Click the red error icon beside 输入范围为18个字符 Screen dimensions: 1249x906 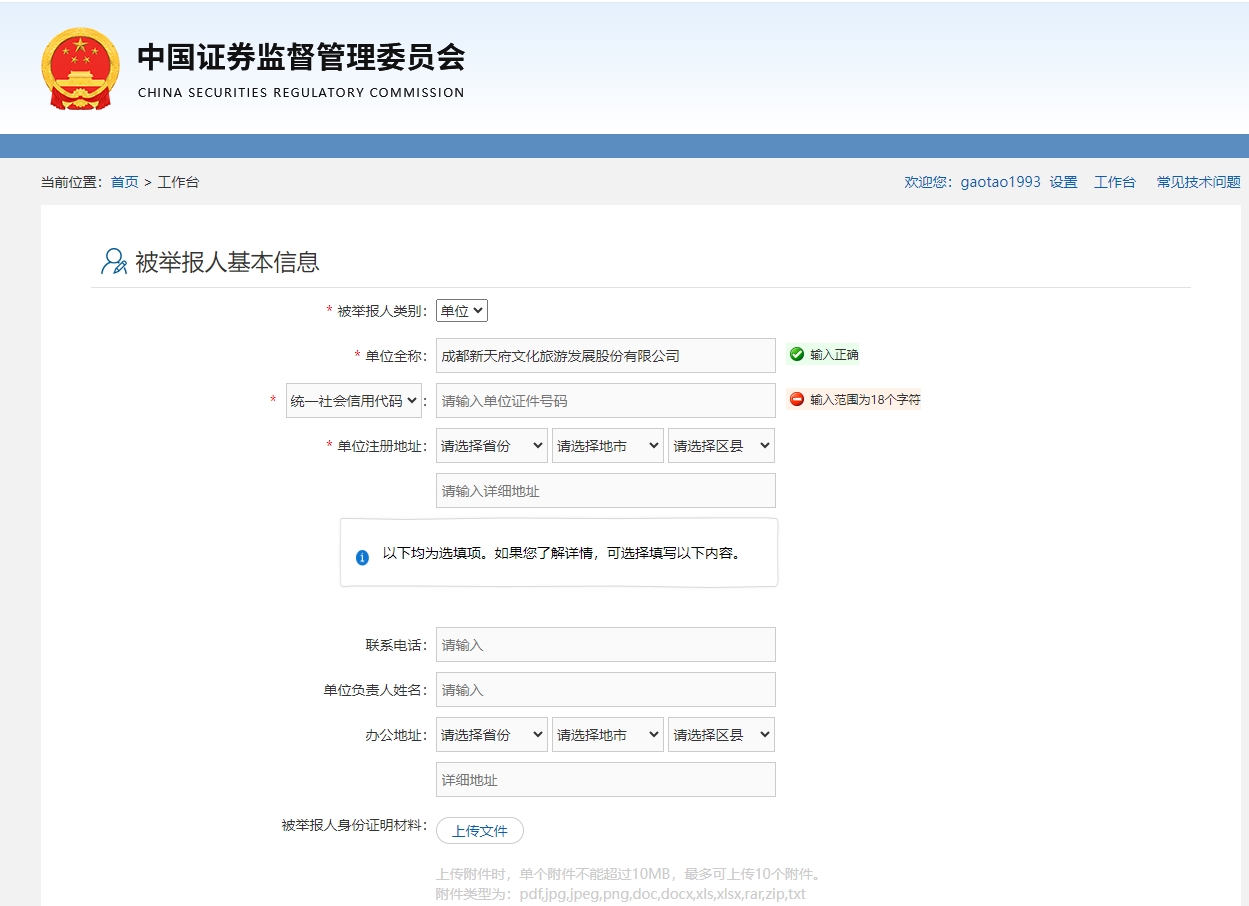click(797, 399)
